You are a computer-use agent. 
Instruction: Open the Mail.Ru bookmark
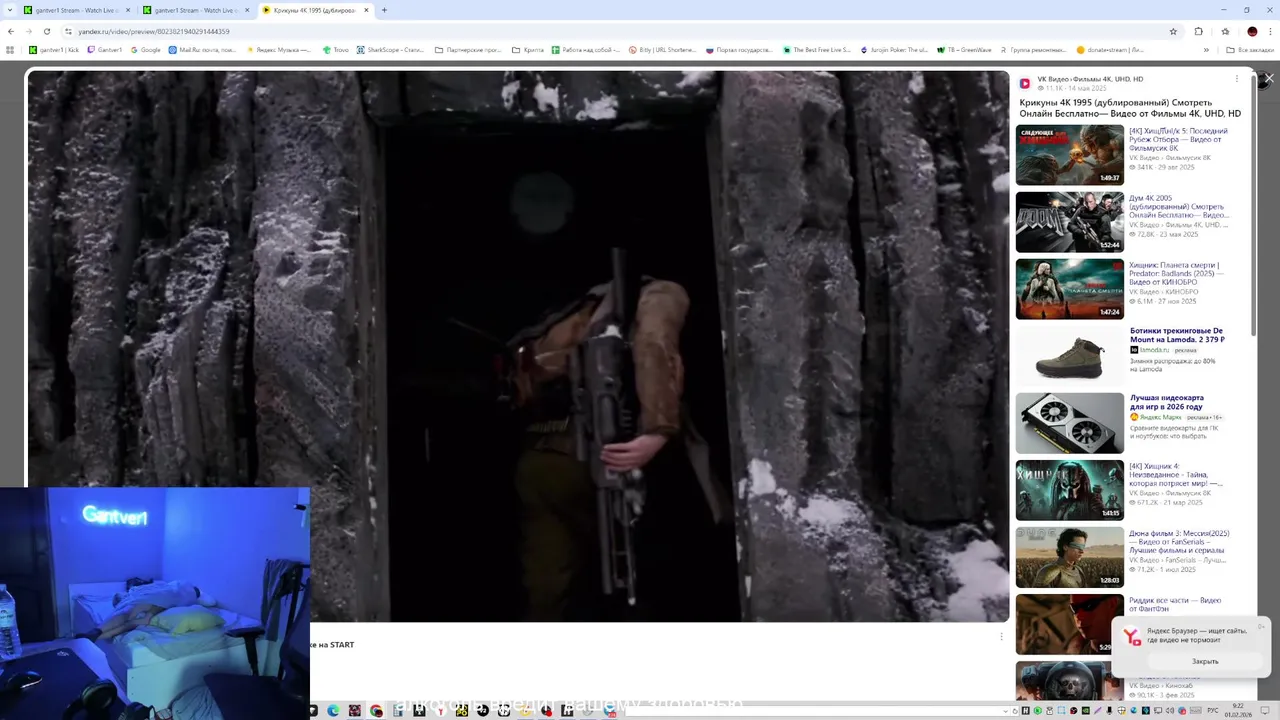[202, 49]
